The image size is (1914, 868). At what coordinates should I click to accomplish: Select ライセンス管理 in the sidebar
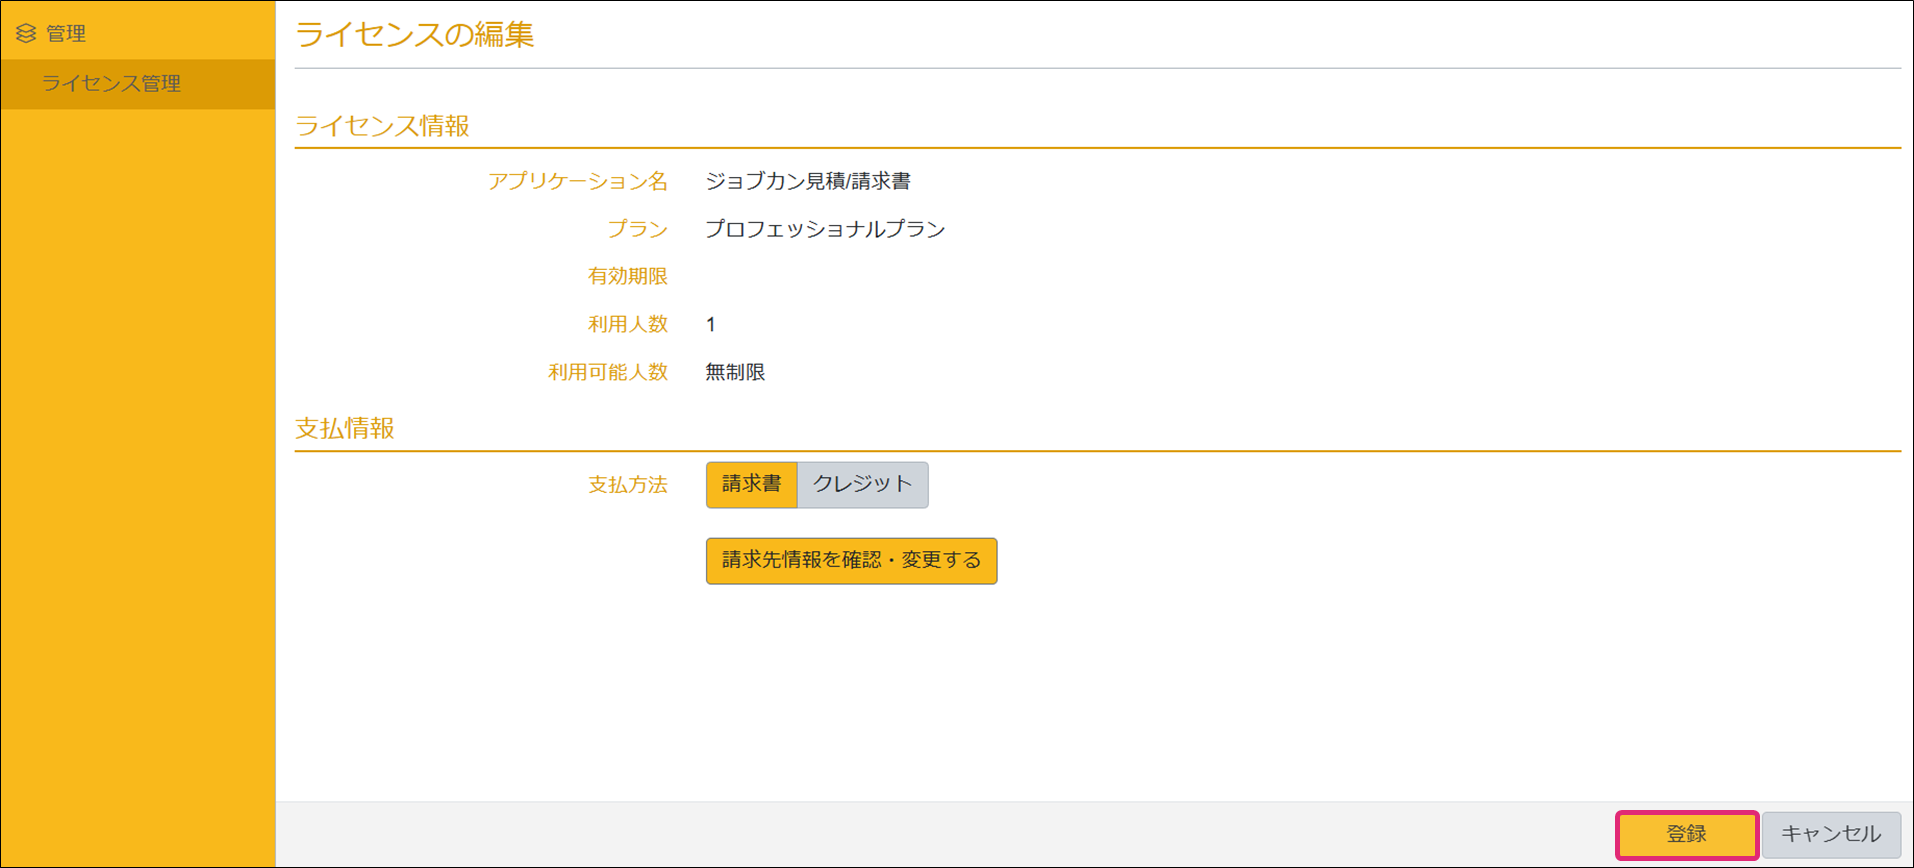coord(111,84)
